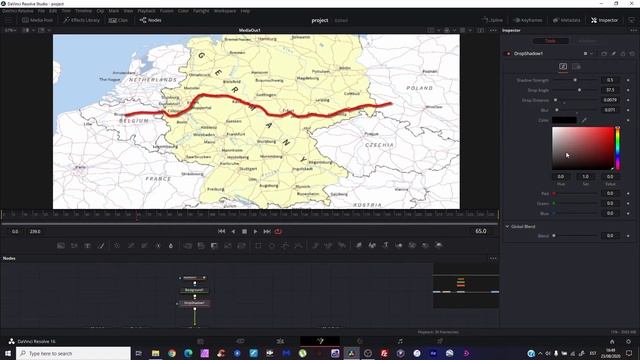
Task: Open Nodes panel options menu
Action: 493,258
